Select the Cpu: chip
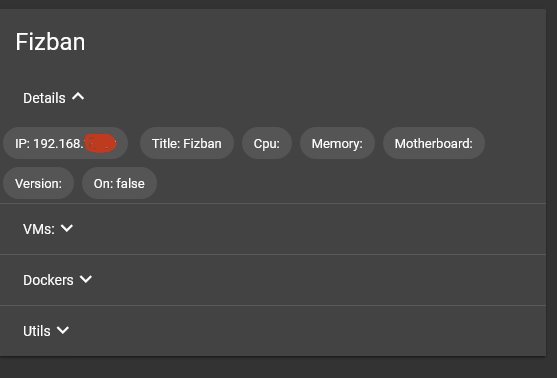The height and width of the screenshot is (378, 557). click(267, 143)
